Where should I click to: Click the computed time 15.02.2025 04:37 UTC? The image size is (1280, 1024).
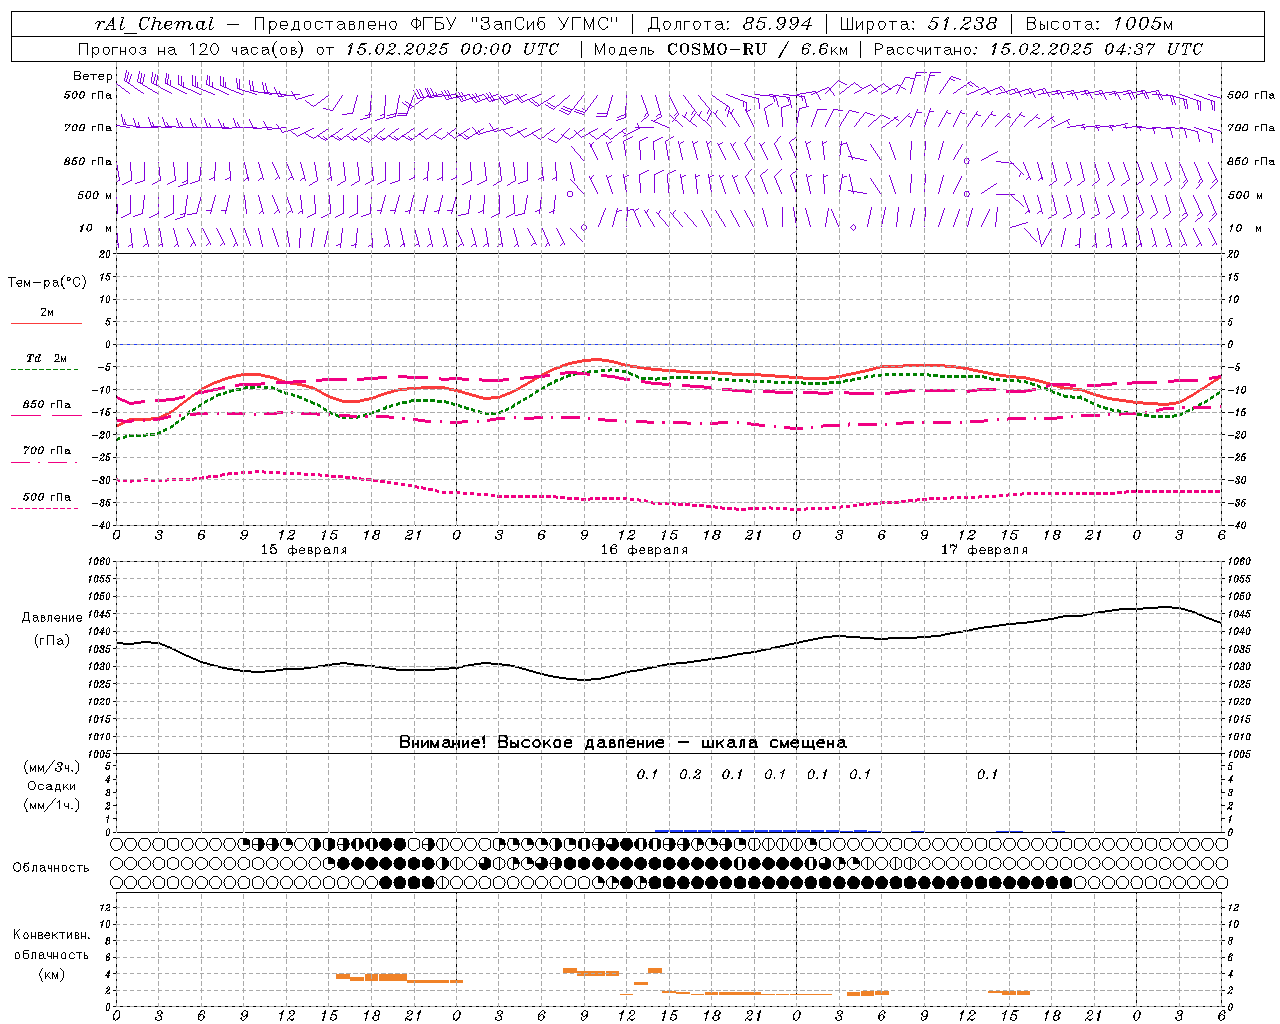point(1096,49)
